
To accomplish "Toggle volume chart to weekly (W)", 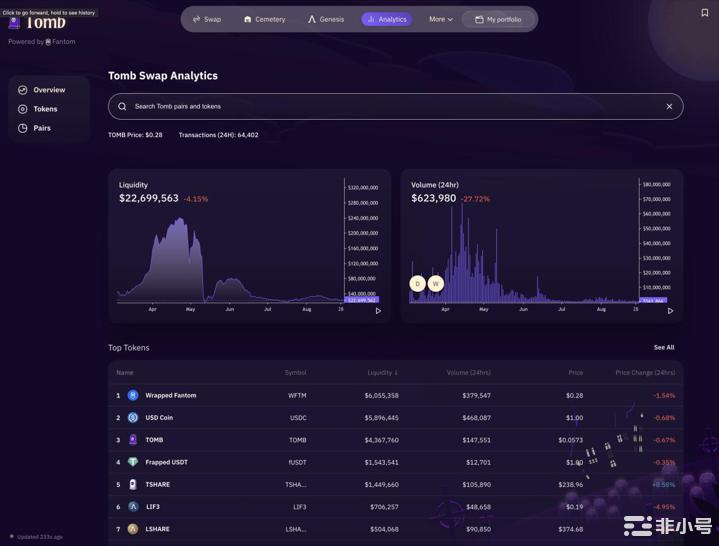I will (435, 284).
